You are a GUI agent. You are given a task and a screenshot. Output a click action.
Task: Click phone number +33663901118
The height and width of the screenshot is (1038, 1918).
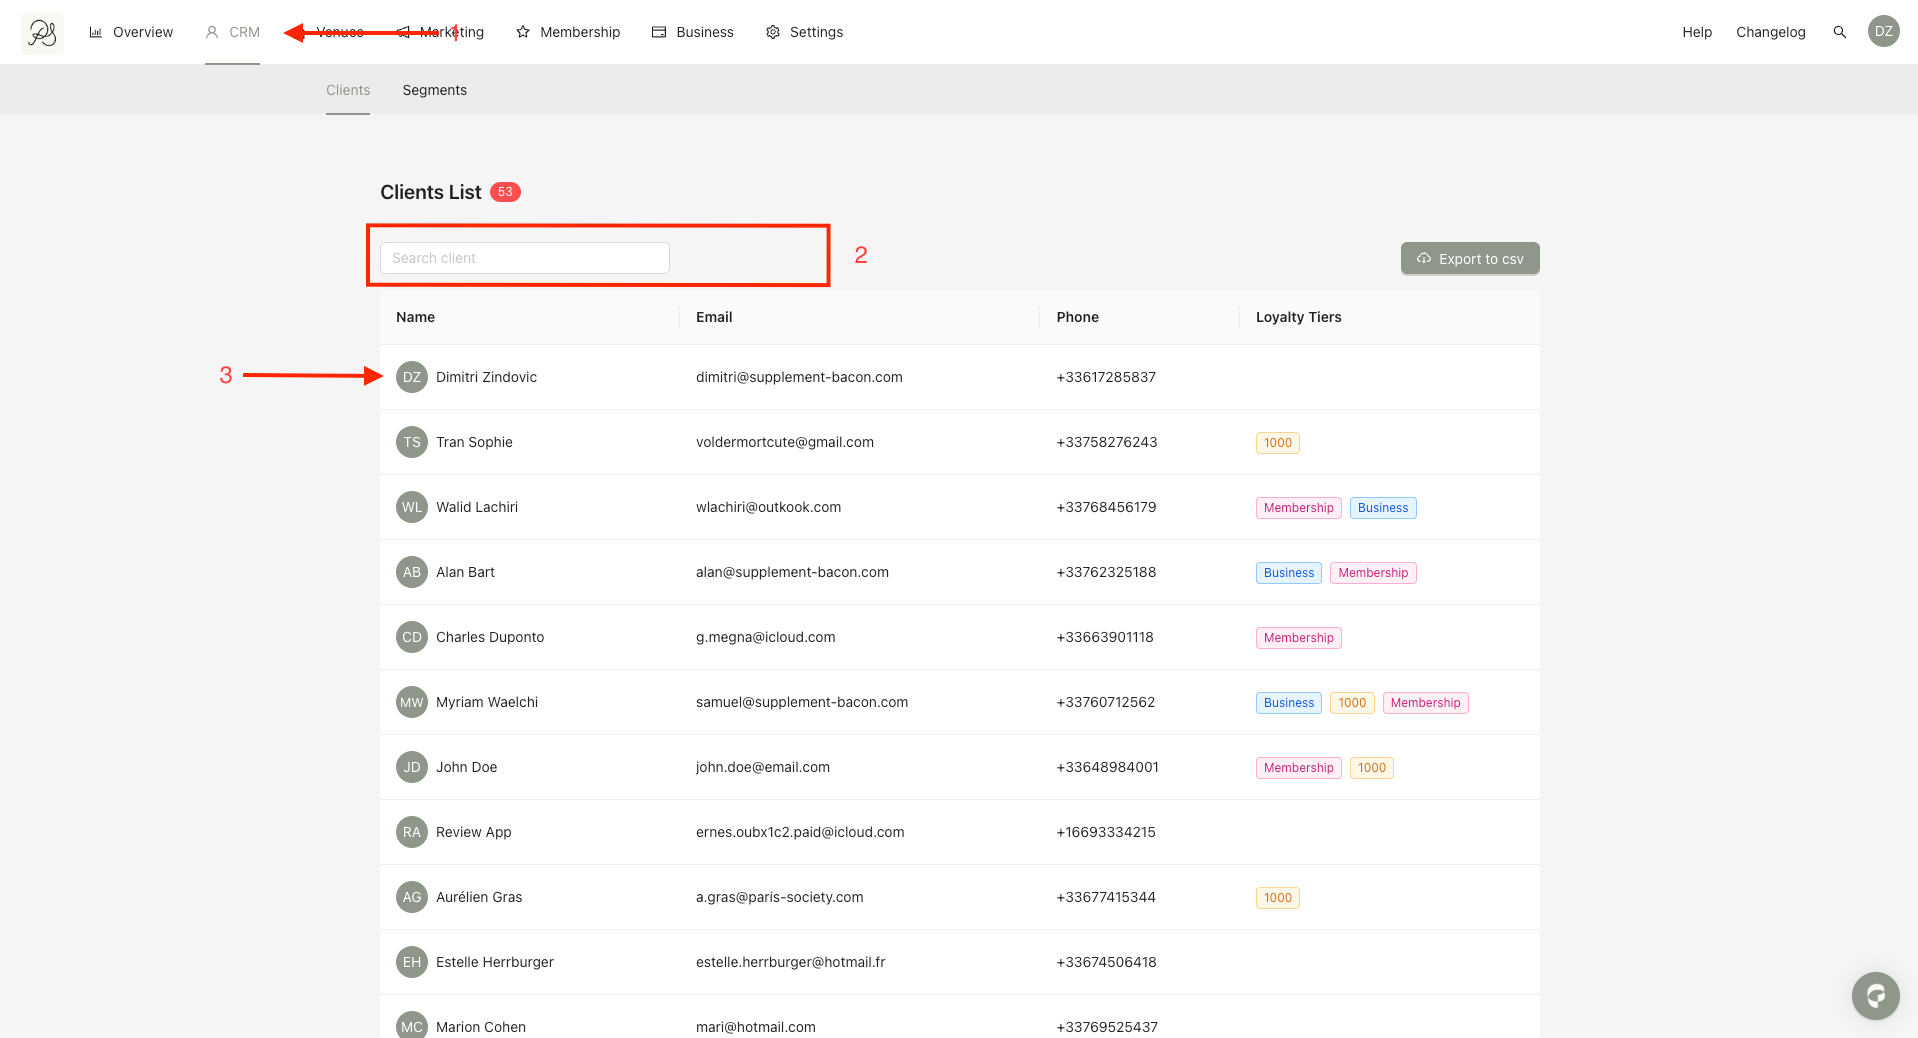(x=1105, y=637)
